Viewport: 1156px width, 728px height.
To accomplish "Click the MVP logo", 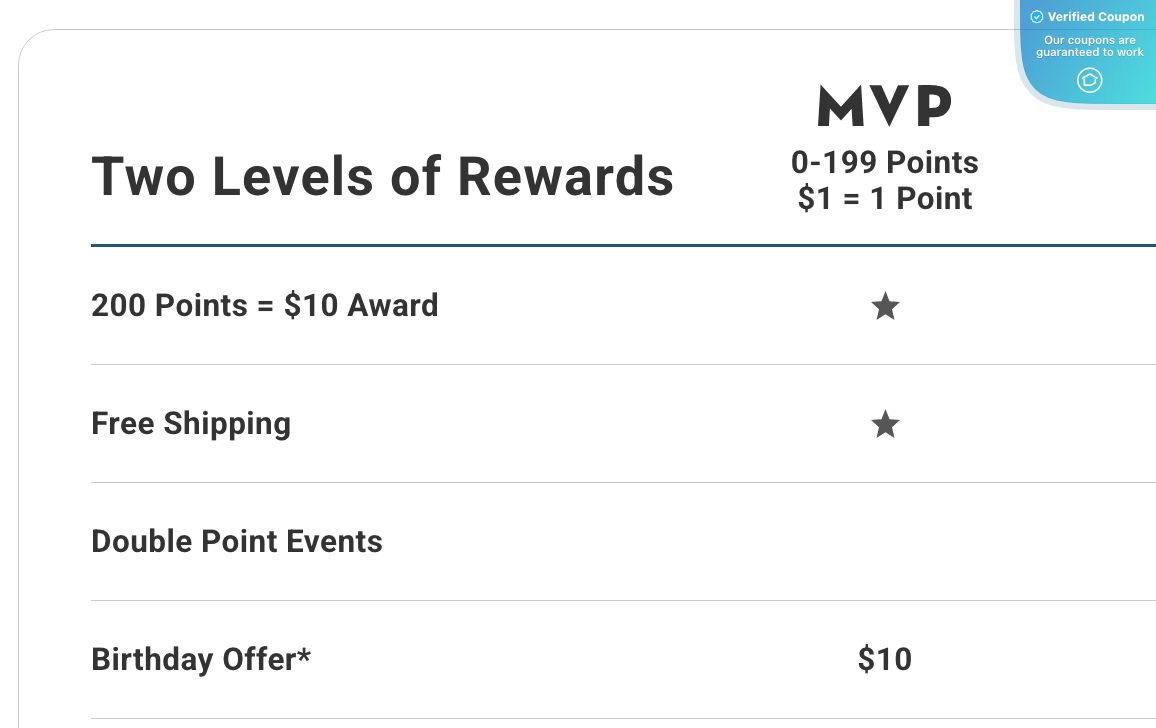I will click(885, 106).
